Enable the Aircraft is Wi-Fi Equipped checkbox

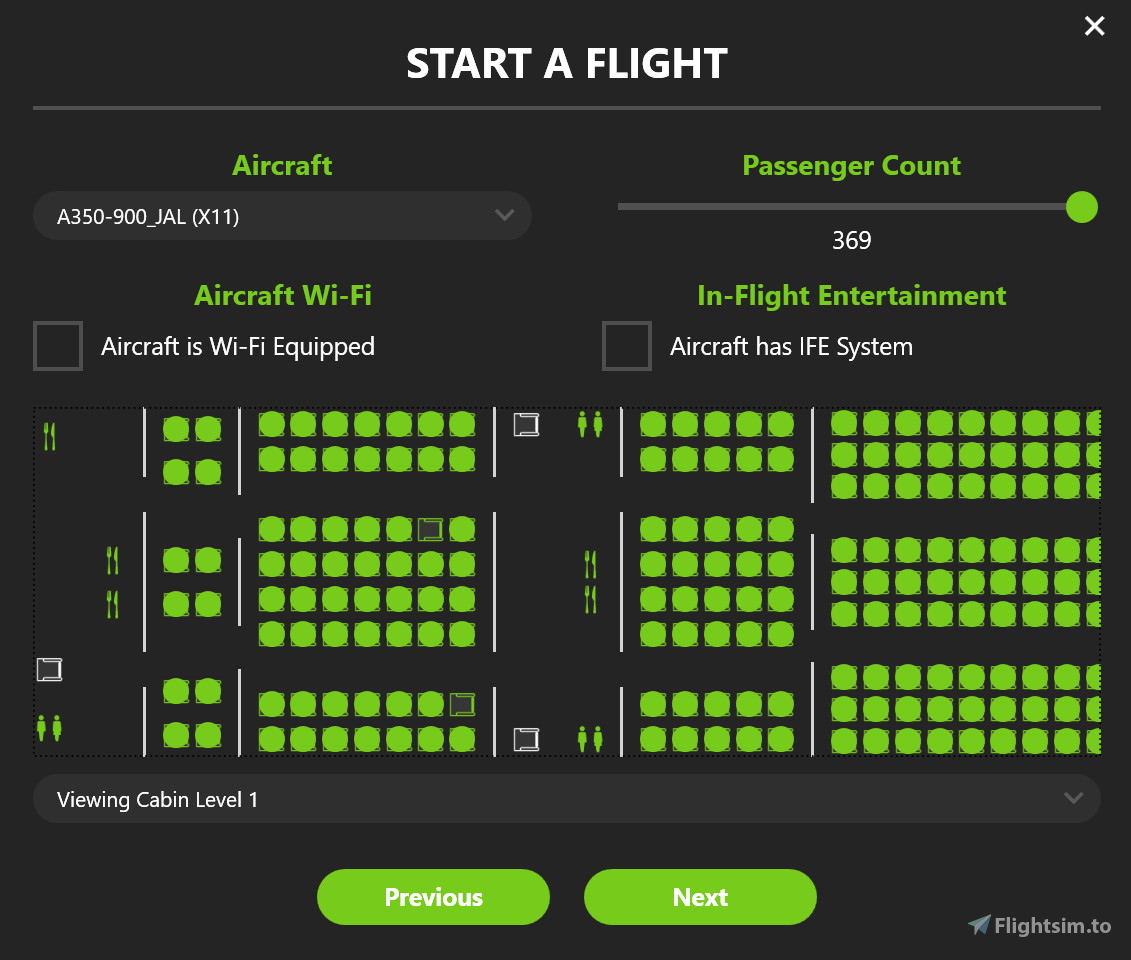[57, 345]
